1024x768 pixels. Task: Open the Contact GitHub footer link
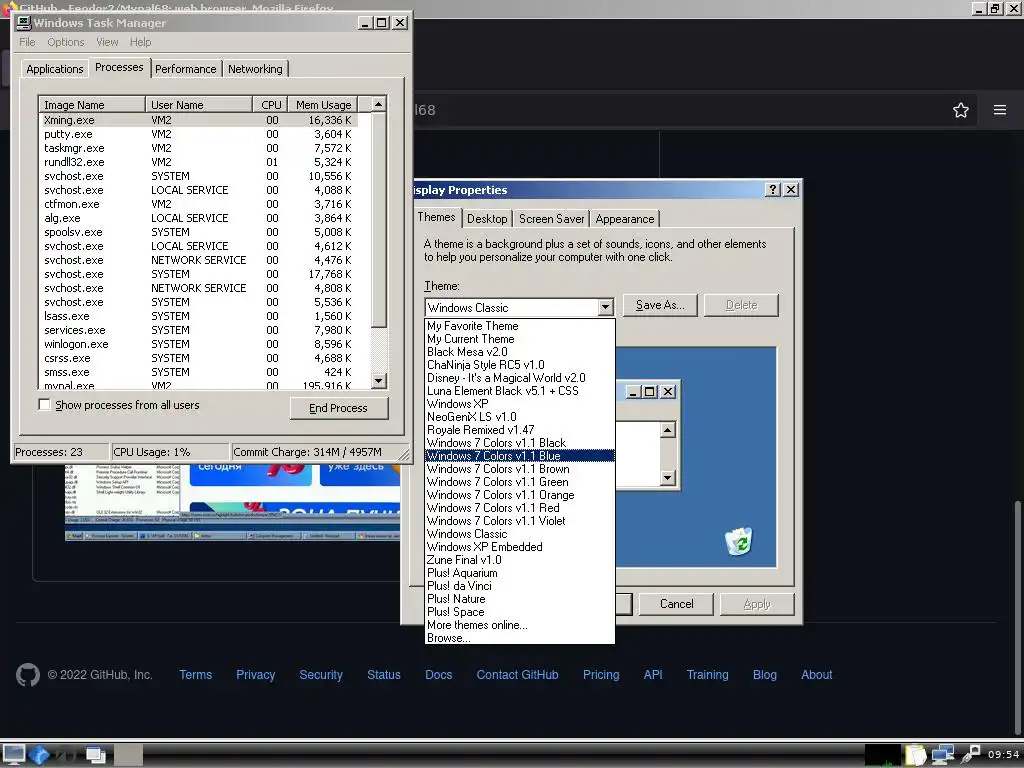[x=517, y=675]
